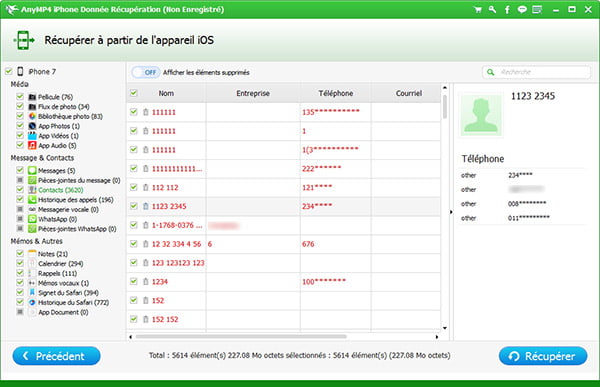Click the Notes icon
600x387 pixels.
32,254
